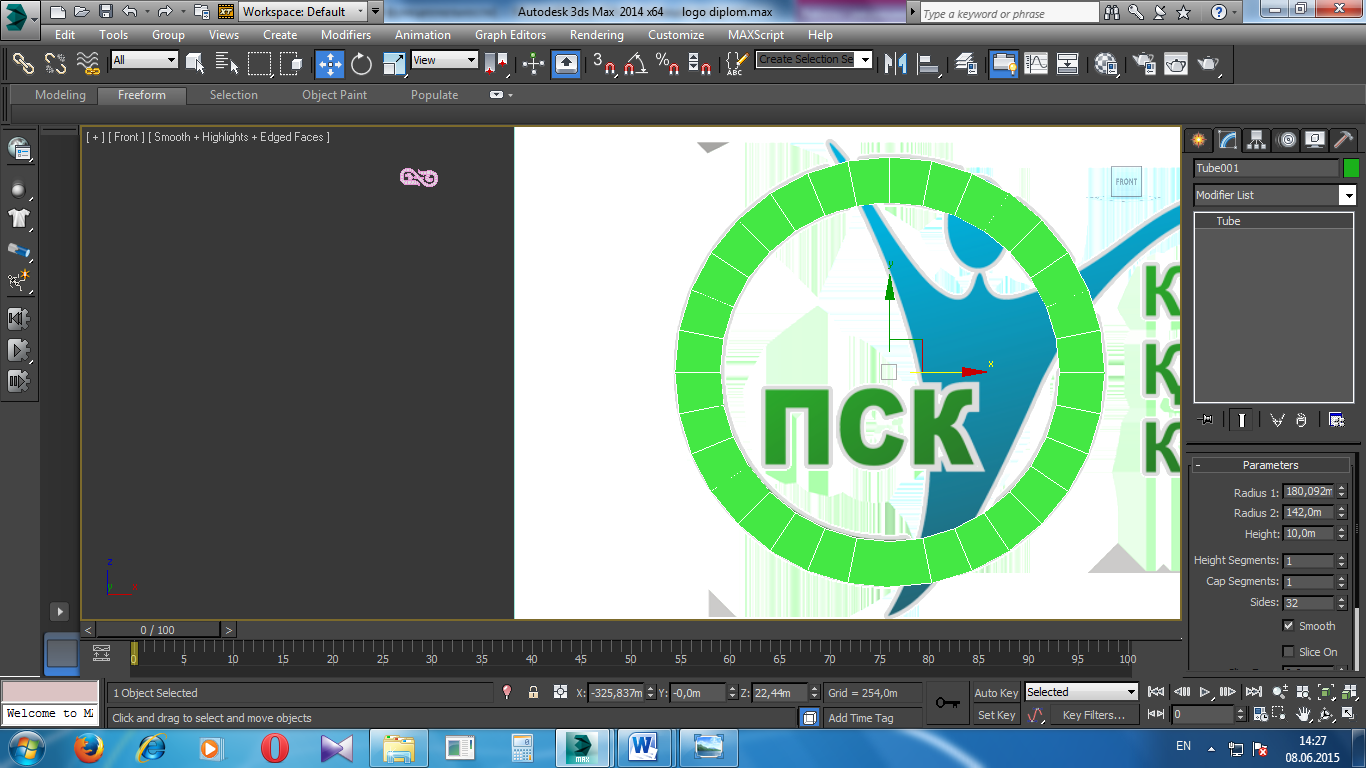Open the Material Editor icon
The height and width of the screenshot is (768, 1366).
coord(1106,64)
